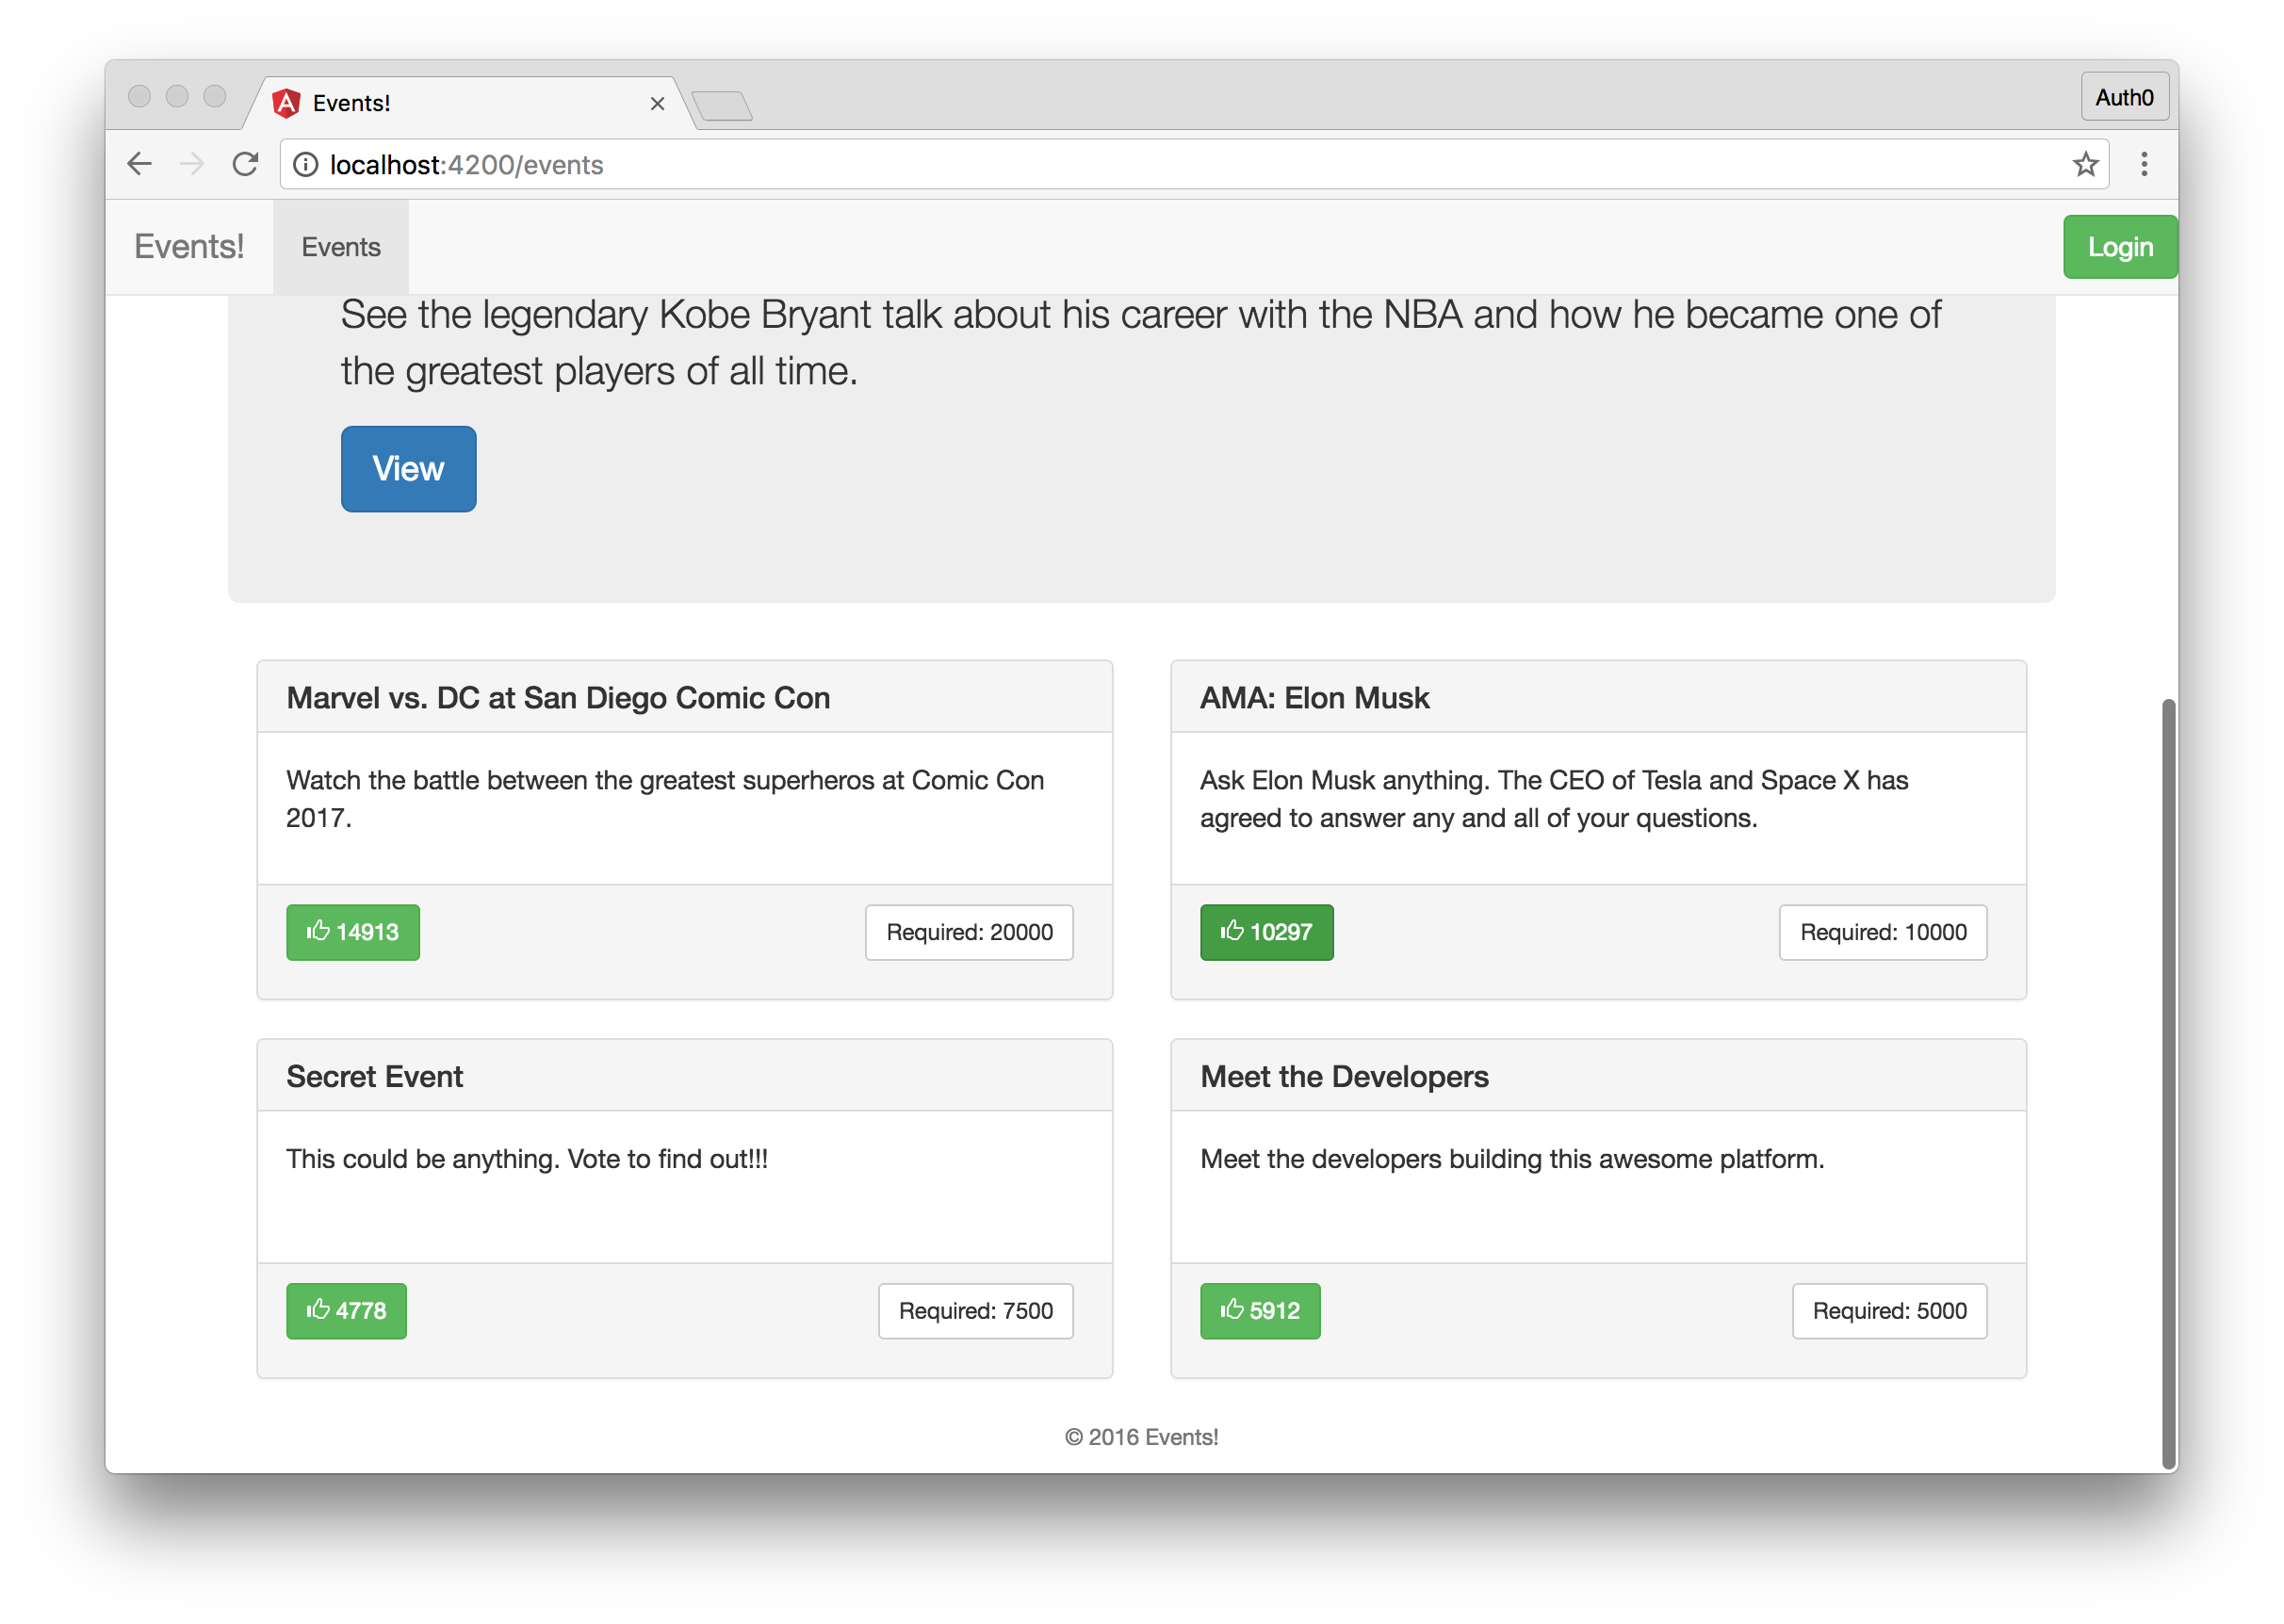Upvote Secret Event (4778)
Screen dimensions: 2284x1624
[346, 1311]
